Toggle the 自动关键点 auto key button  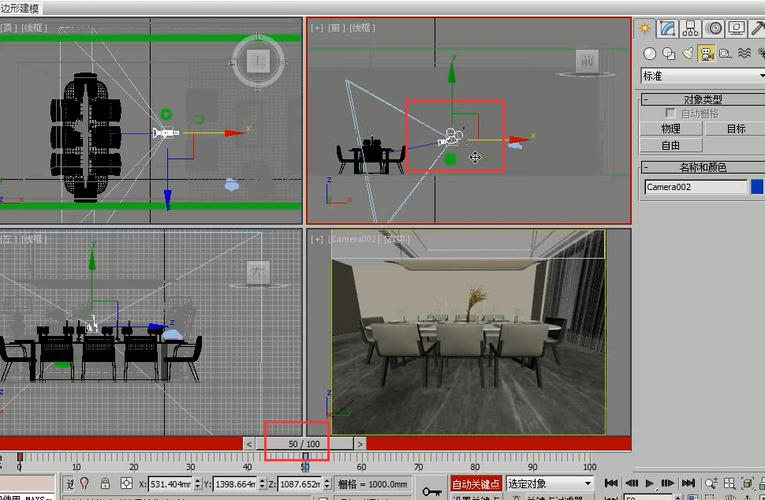pos(476,484)
